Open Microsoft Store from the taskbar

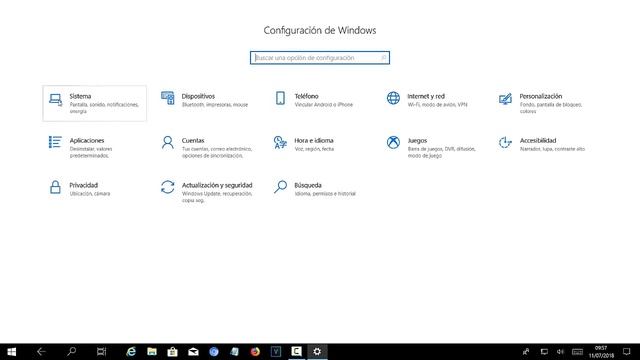[x=173, y=351]
